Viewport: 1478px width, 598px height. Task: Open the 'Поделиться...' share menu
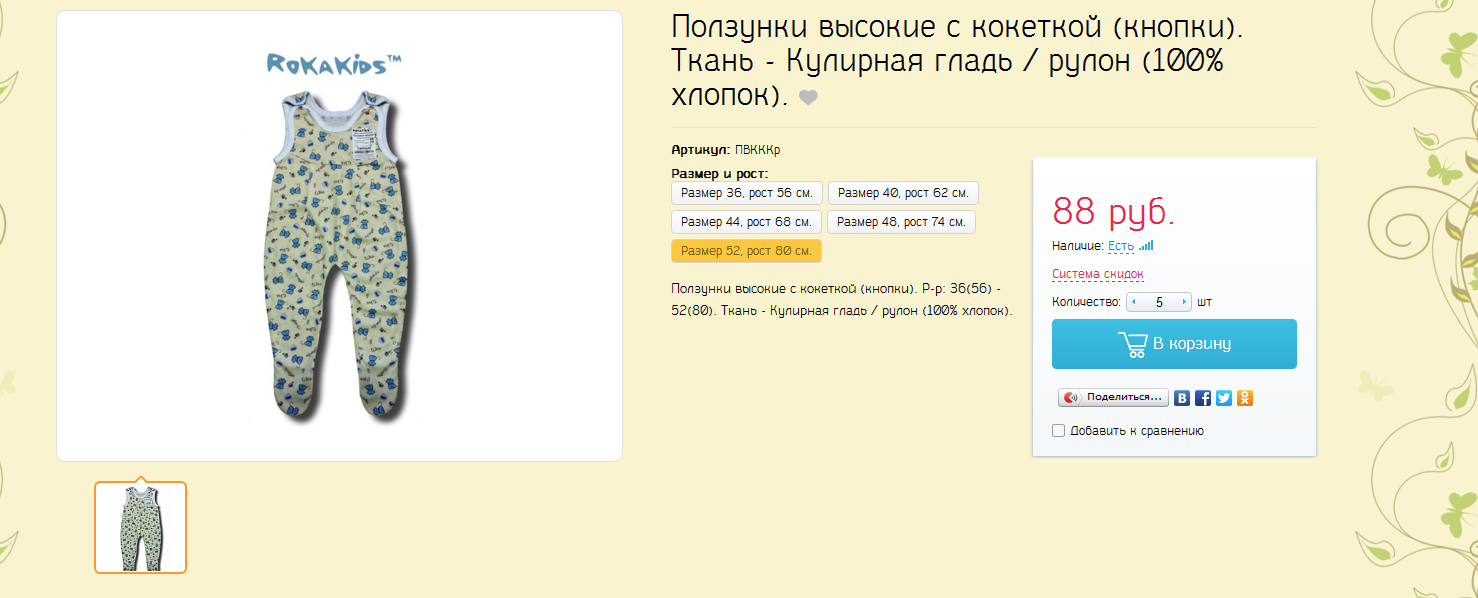[1114, 398]
